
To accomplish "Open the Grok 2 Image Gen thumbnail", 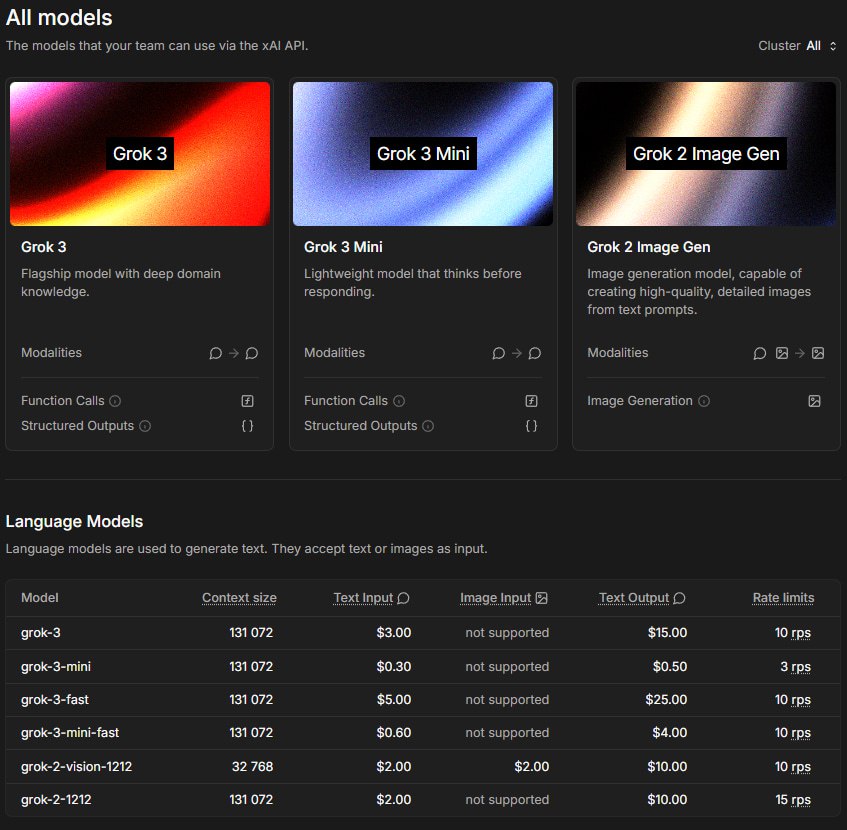I will click(x=706, y=154).
